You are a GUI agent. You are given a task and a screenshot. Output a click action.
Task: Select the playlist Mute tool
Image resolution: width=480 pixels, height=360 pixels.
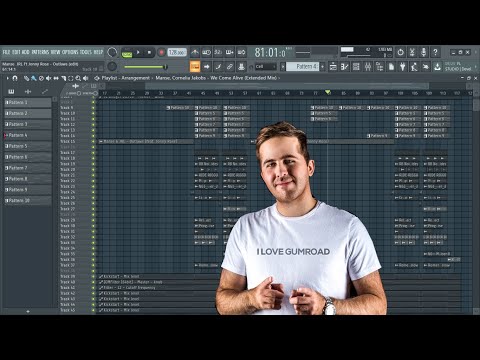48,78
